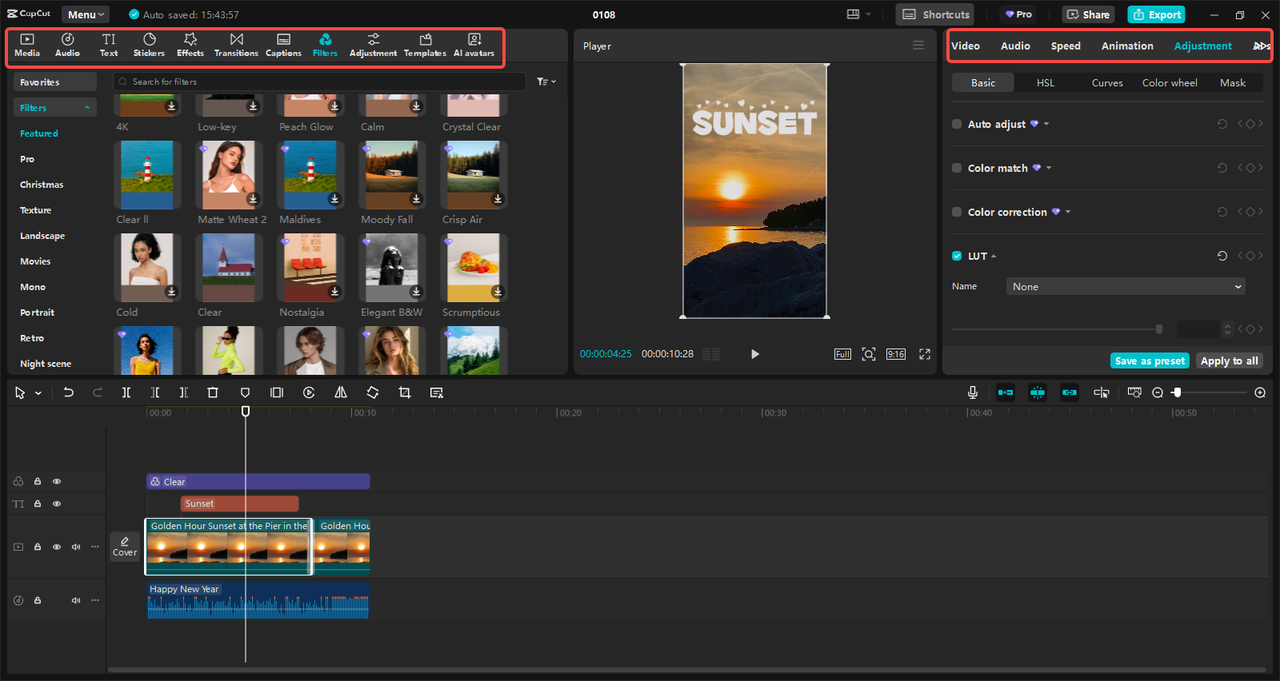
Task: Enable the Auto adjust checkbox
Action: tap(957, 124)
